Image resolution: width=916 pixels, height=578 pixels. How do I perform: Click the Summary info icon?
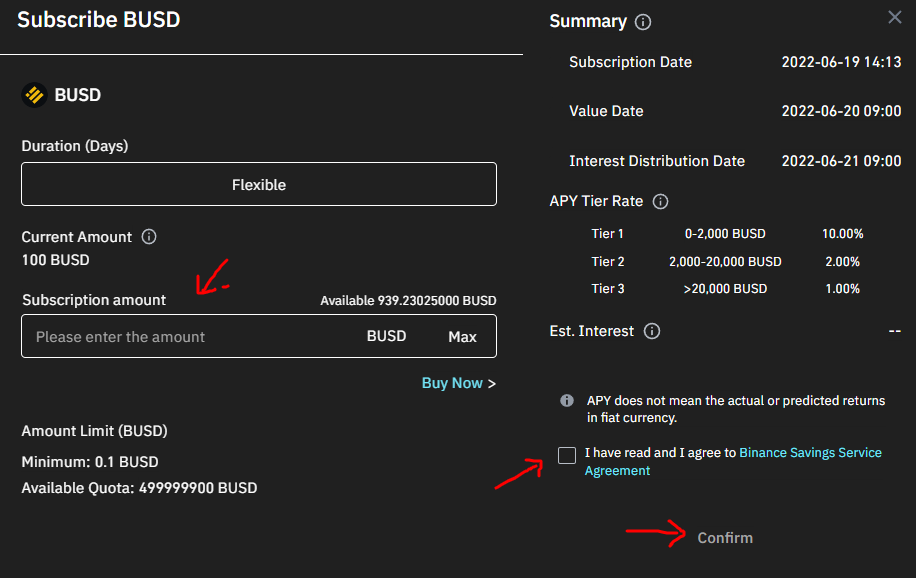pyautogui.click(x=643, y=22)
